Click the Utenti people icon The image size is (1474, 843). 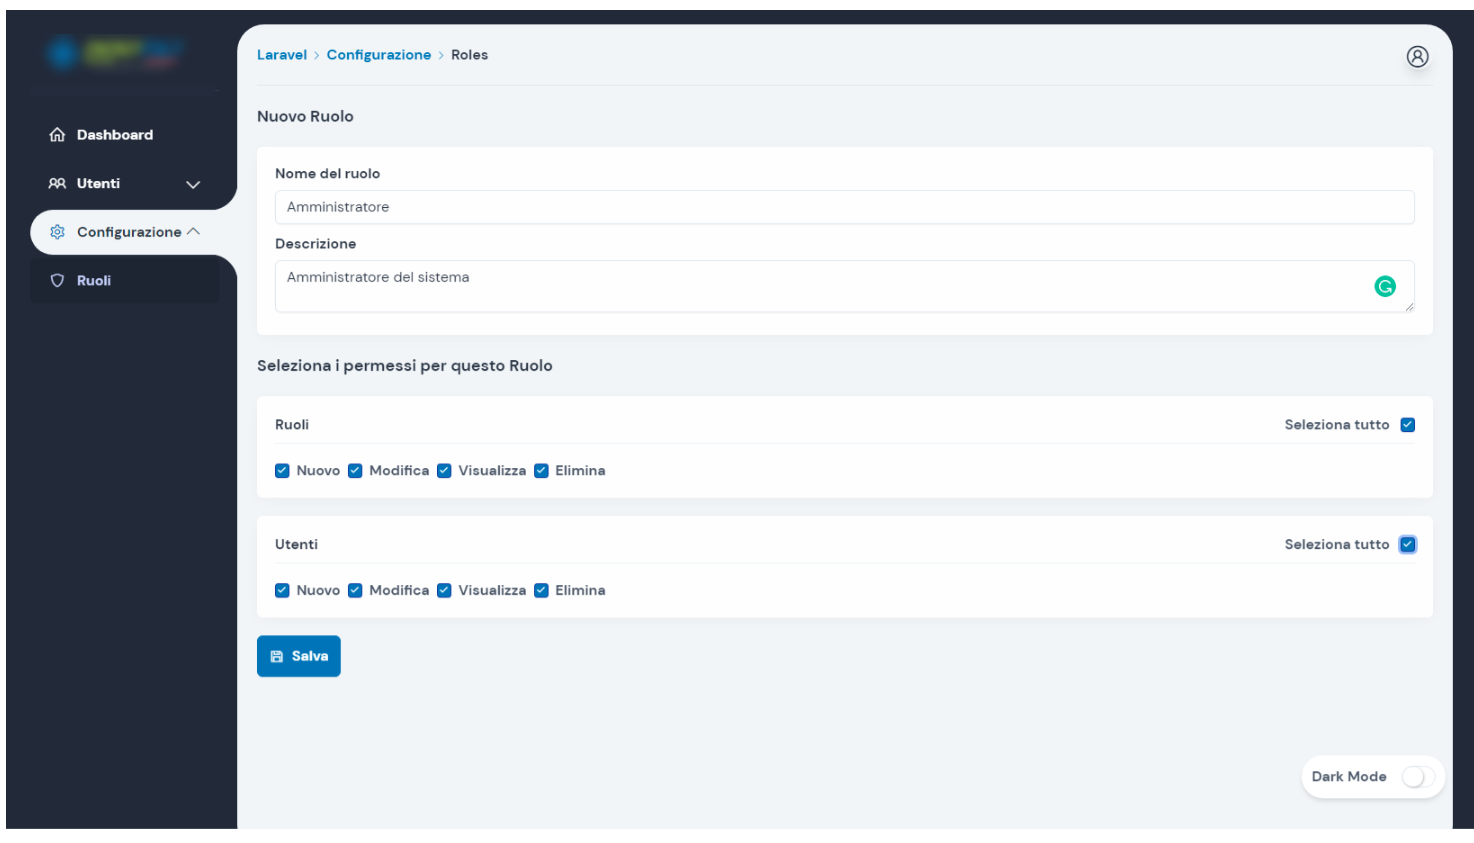tap(57, 184)
